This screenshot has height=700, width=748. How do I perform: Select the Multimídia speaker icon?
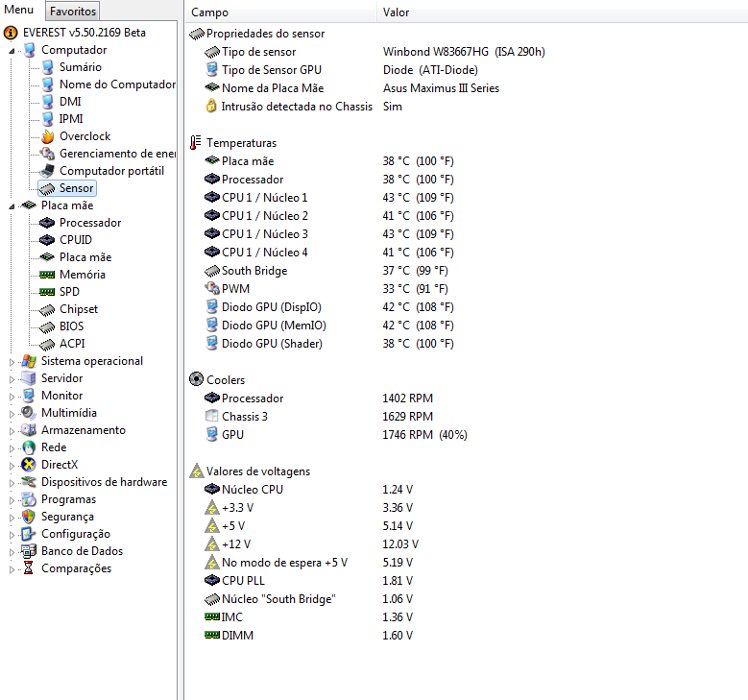tap(29, 413)
